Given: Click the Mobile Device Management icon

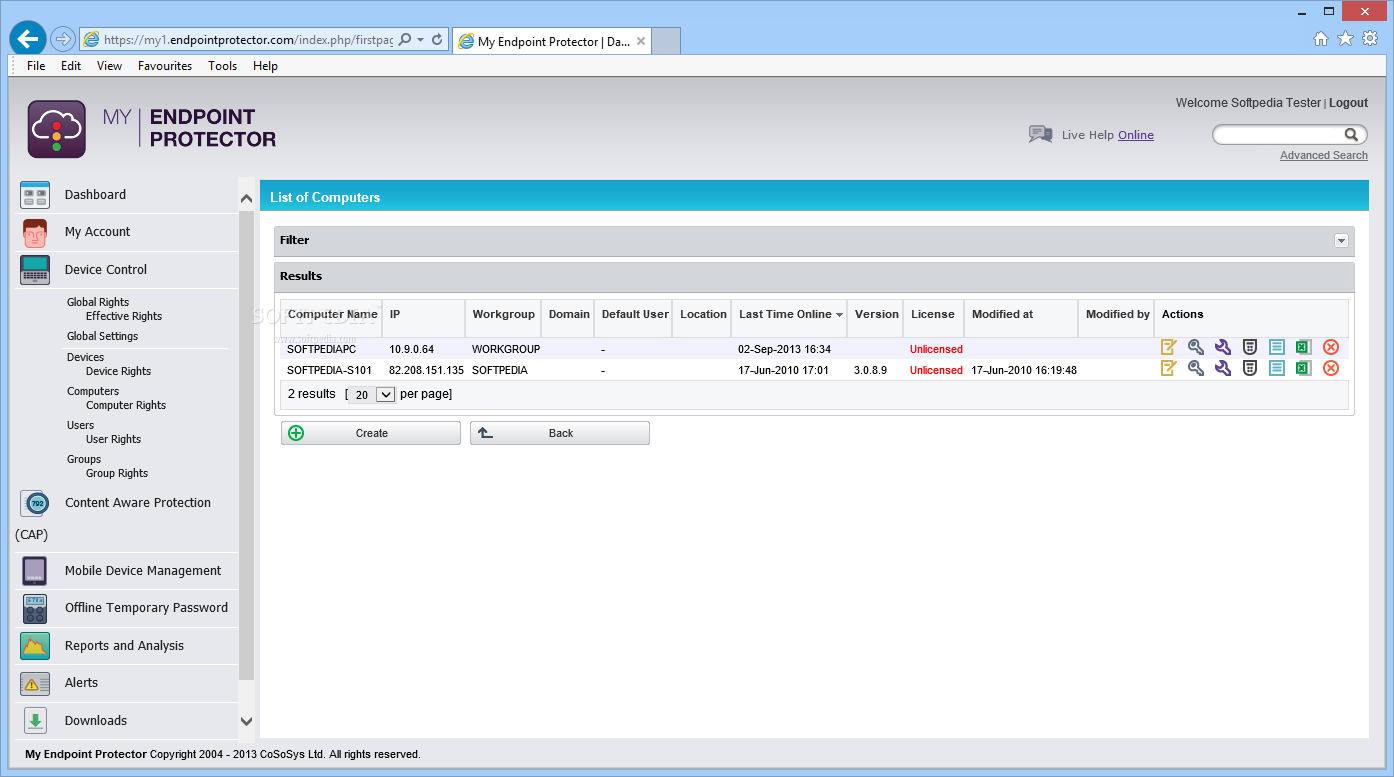Looking at the screenshot, I should pyautogui.click(x=35, y=571).
